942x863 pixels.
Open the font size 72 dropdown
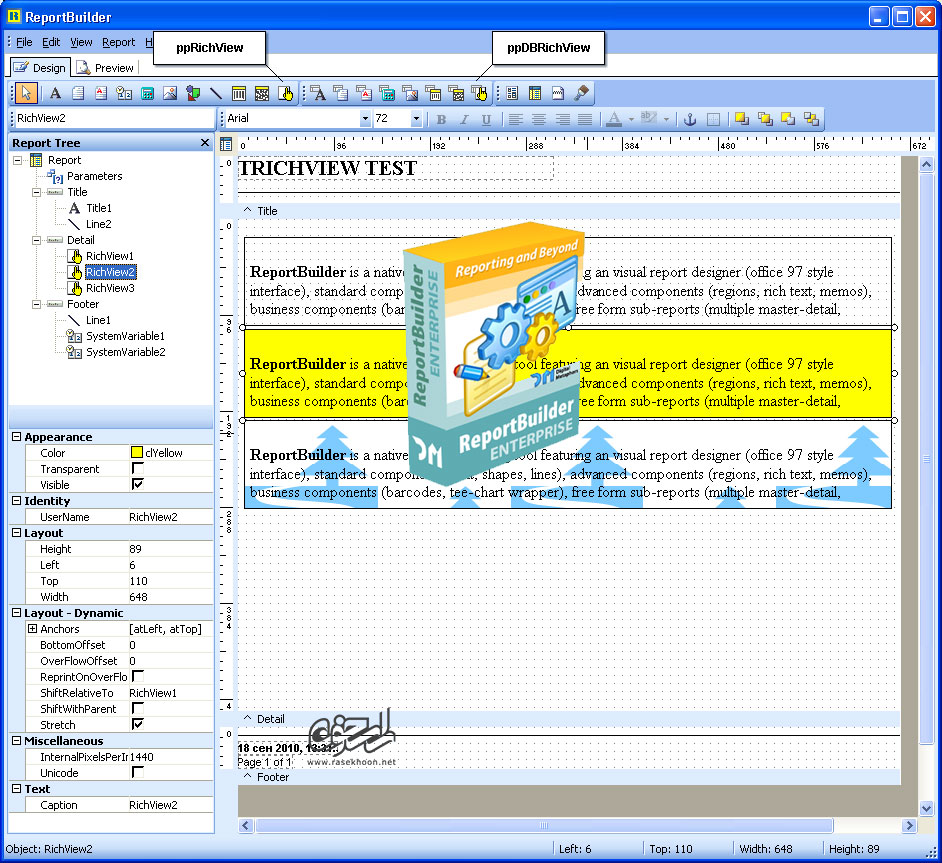pyautogui.click(x=416, y=119)
